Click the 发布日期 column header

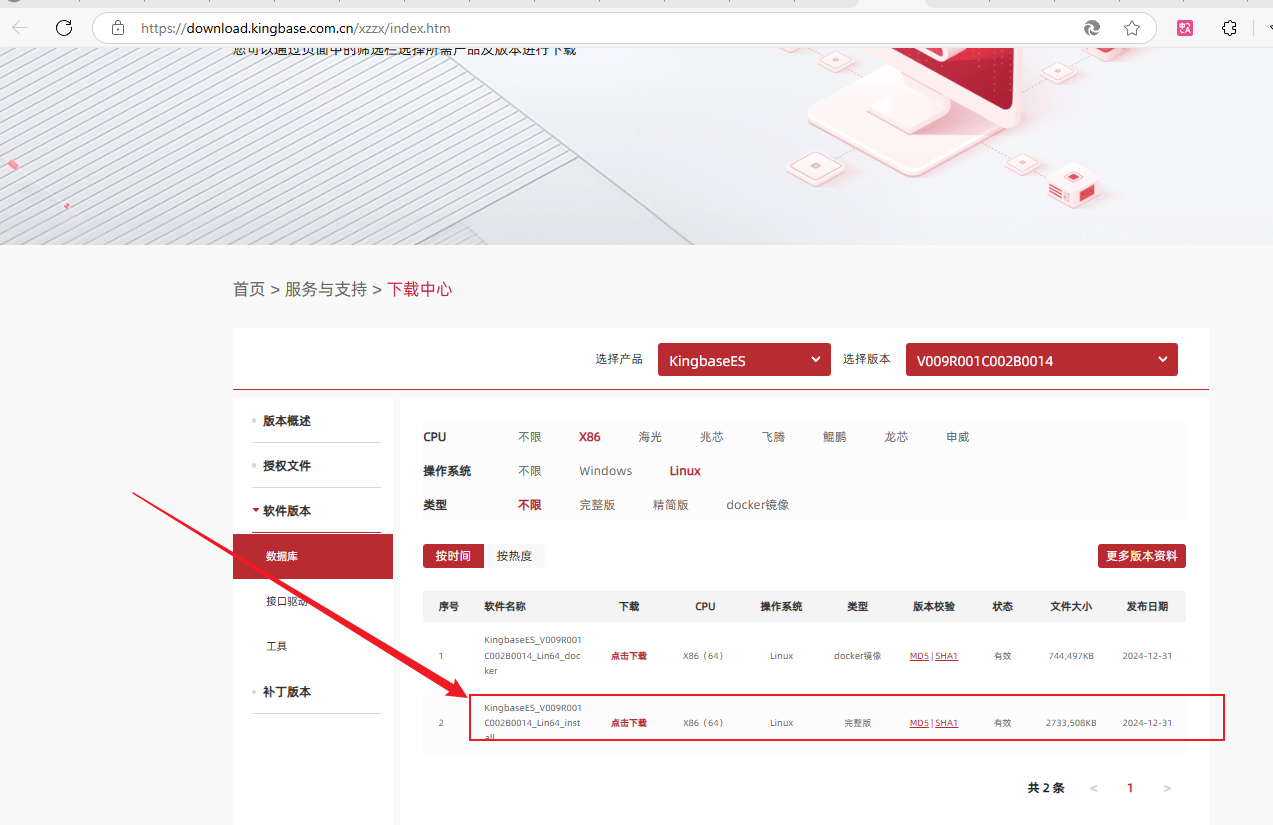[x=1147, y=606]
